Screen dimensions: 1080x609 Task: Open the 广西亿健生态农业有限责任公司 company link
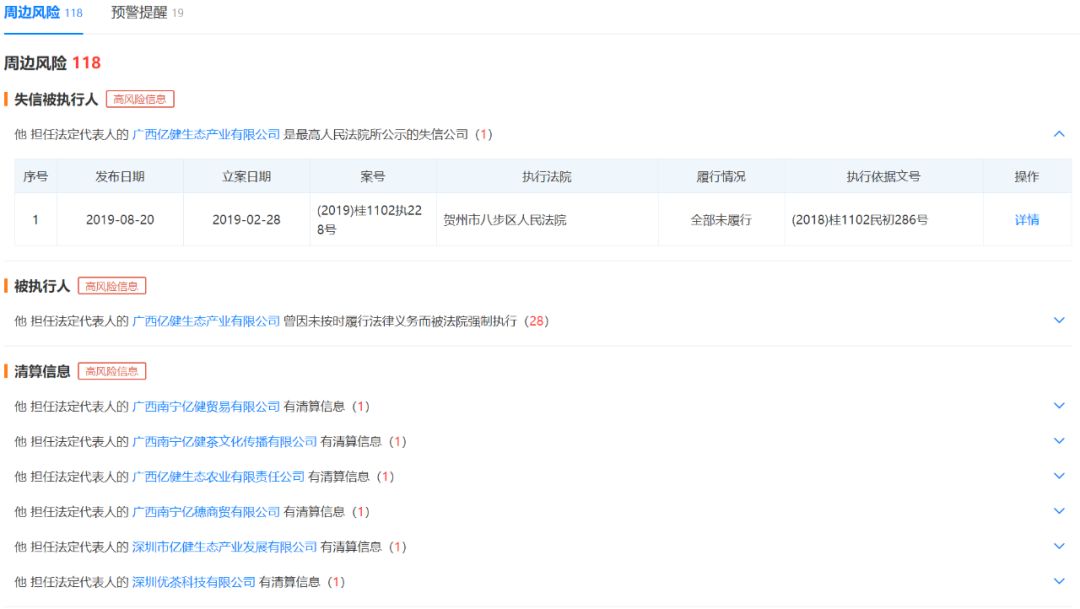(218, 477)
